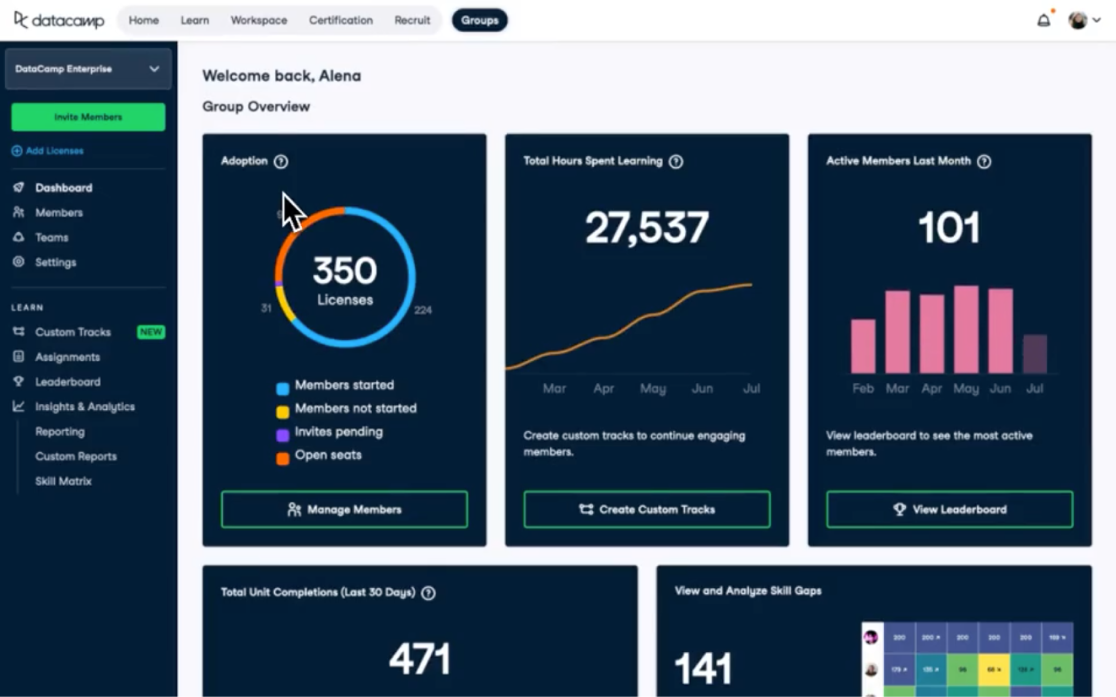Select Insights & Analytics icon
The width and height of the screenshot is (1116, 697).
point(19,406)
